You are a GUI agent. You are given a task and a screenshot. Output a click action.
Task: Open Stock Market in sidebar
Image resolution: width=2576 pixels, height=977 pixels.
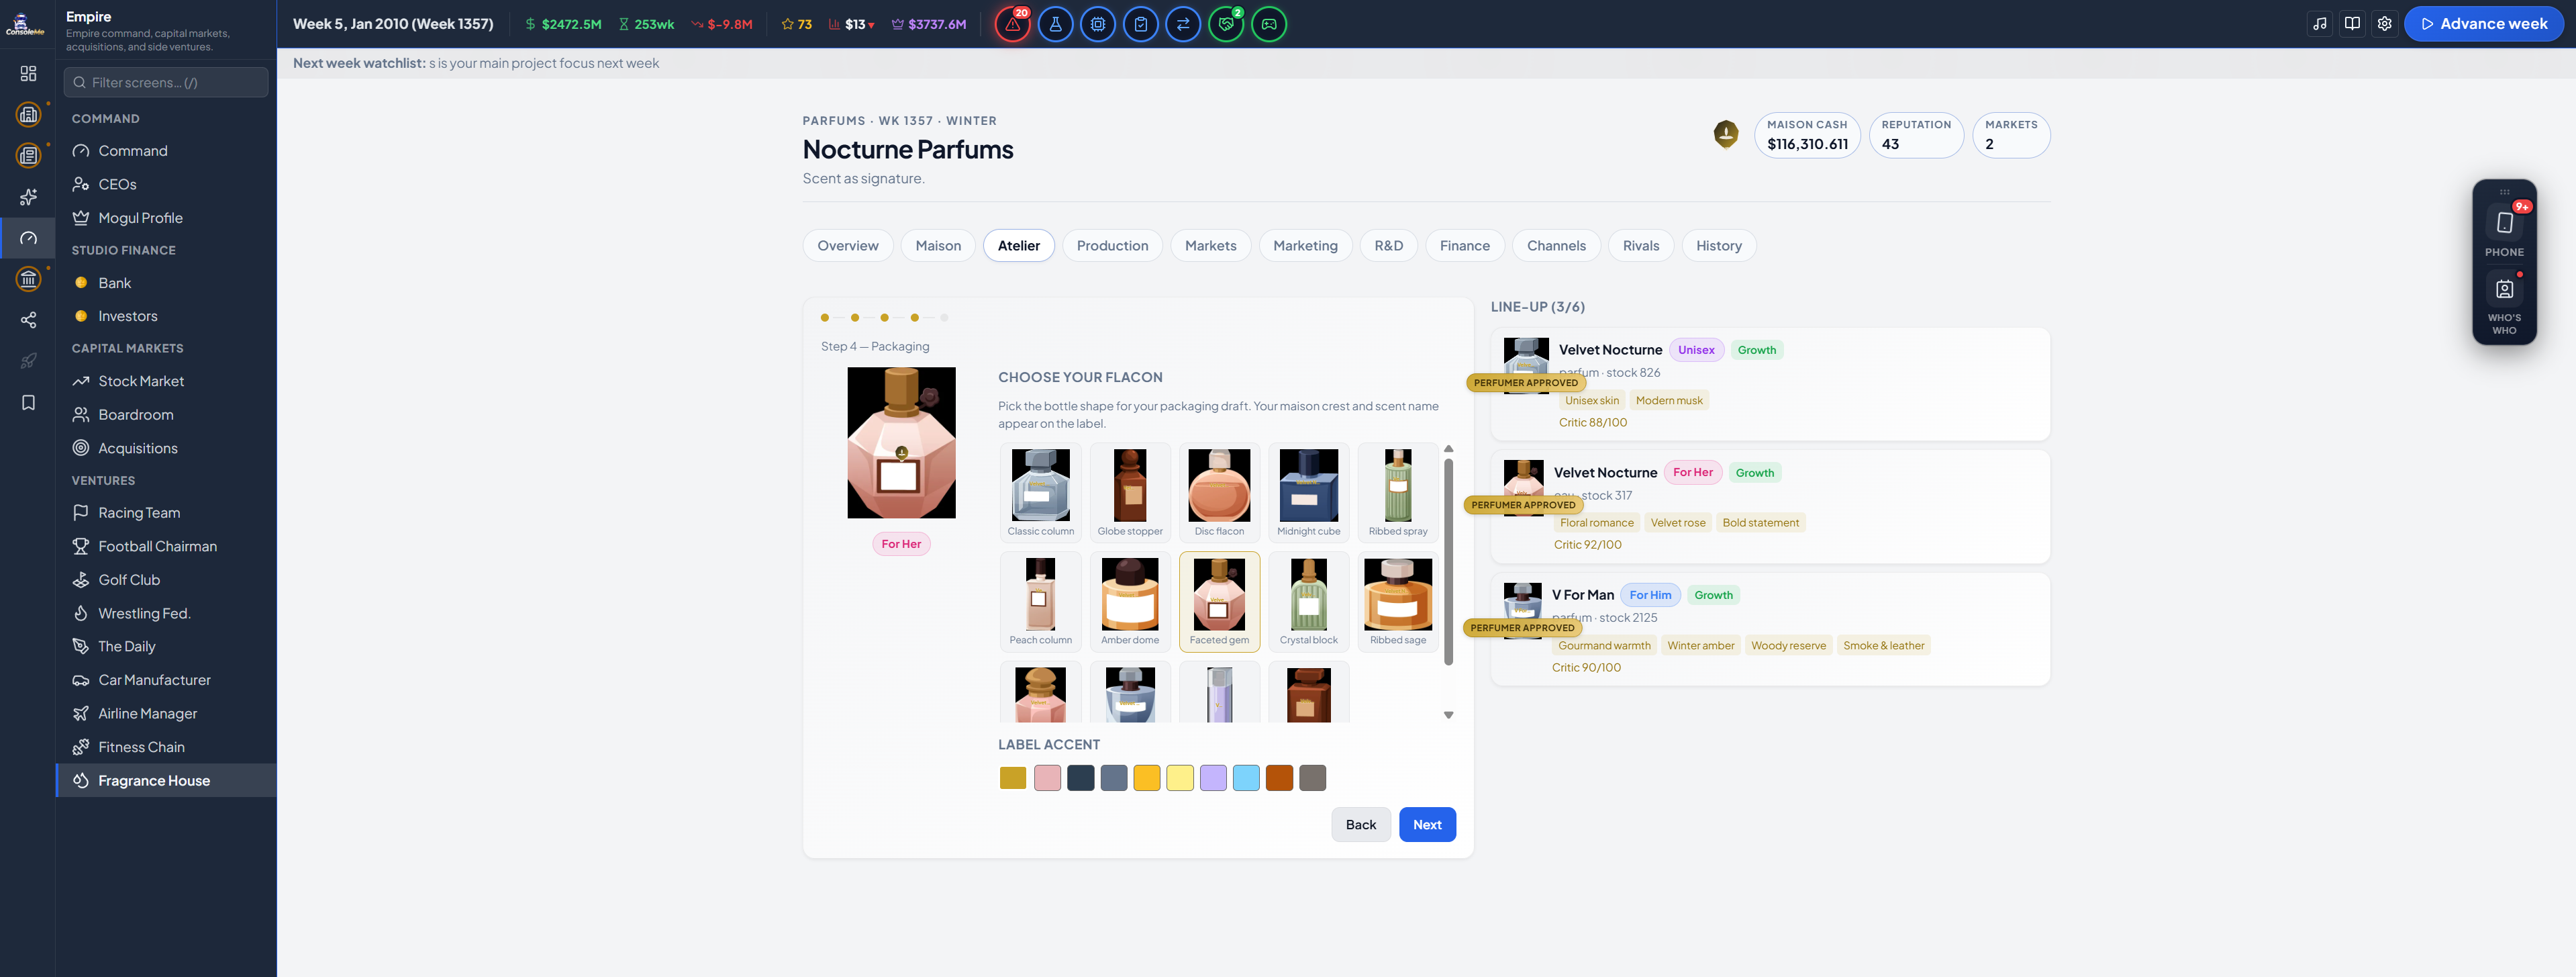[x=141, y=381]
